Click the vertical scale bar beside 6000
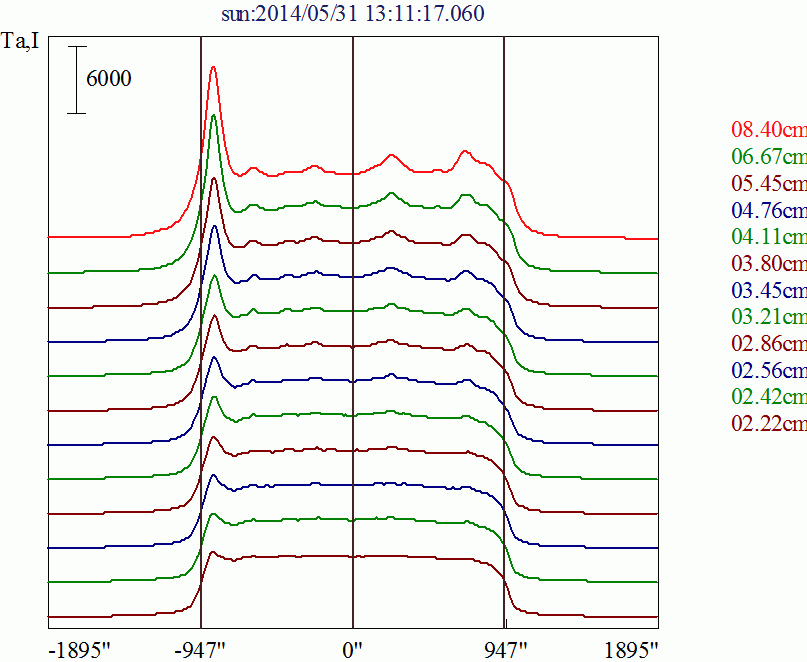The image size is (807, 662). click(77, 80)
